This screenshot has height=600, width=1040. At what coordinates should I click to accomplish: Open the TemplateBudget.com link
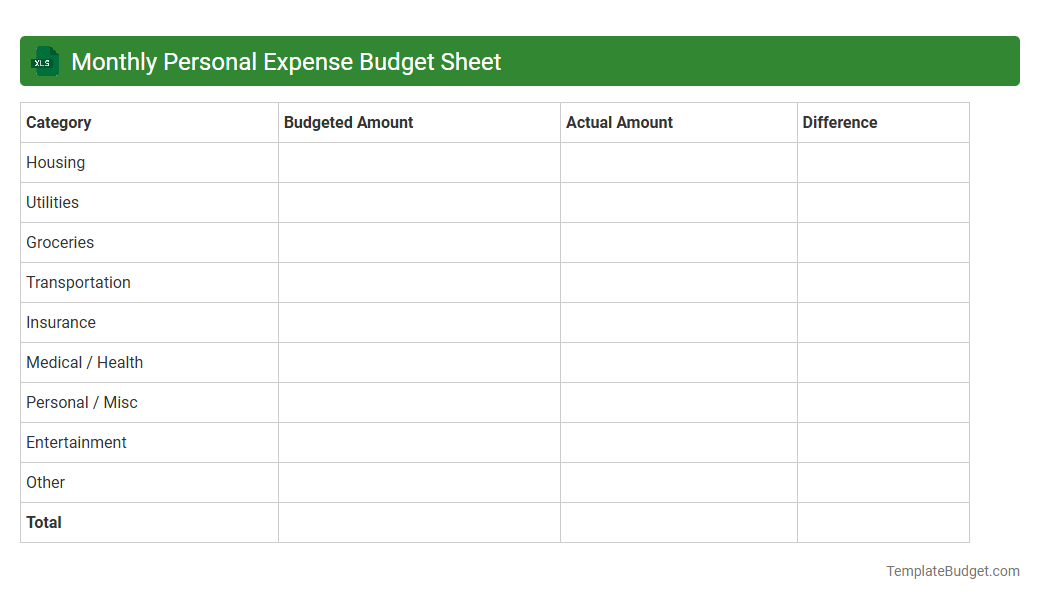pos(953,571)
